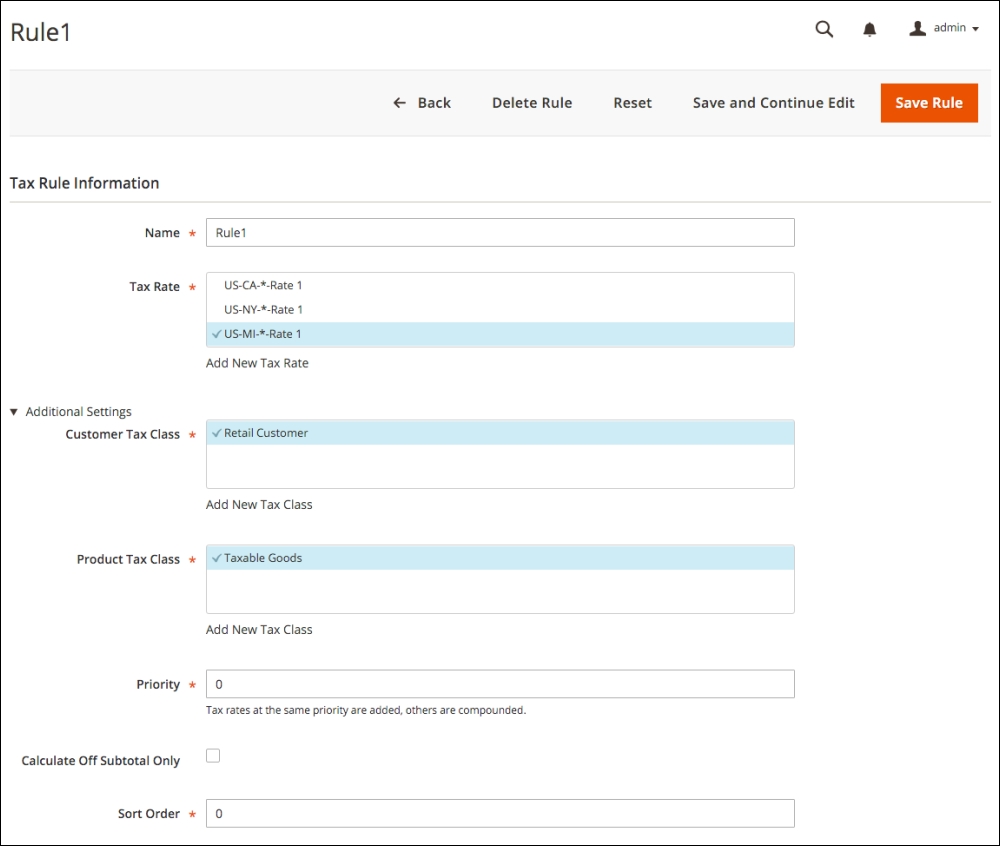Toggle Retail Customer tax class selection
Viewport: 1000px width, 846px height.
click(x=266, y=433)
